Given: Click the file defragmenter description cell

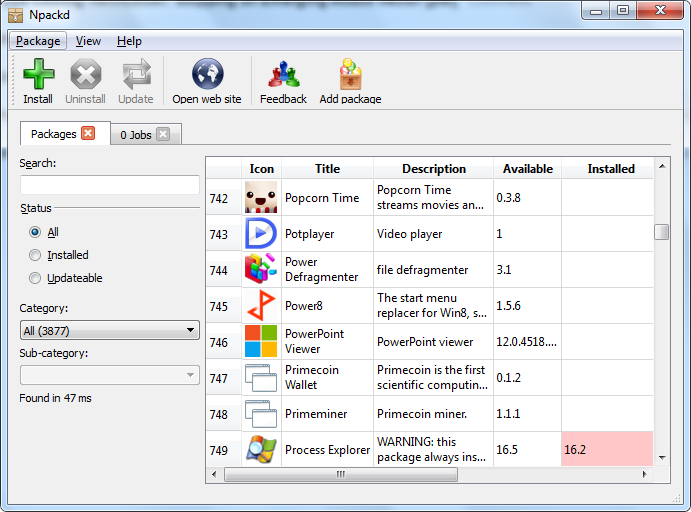Looking at the screenshot, I should (x=434, y=269).
